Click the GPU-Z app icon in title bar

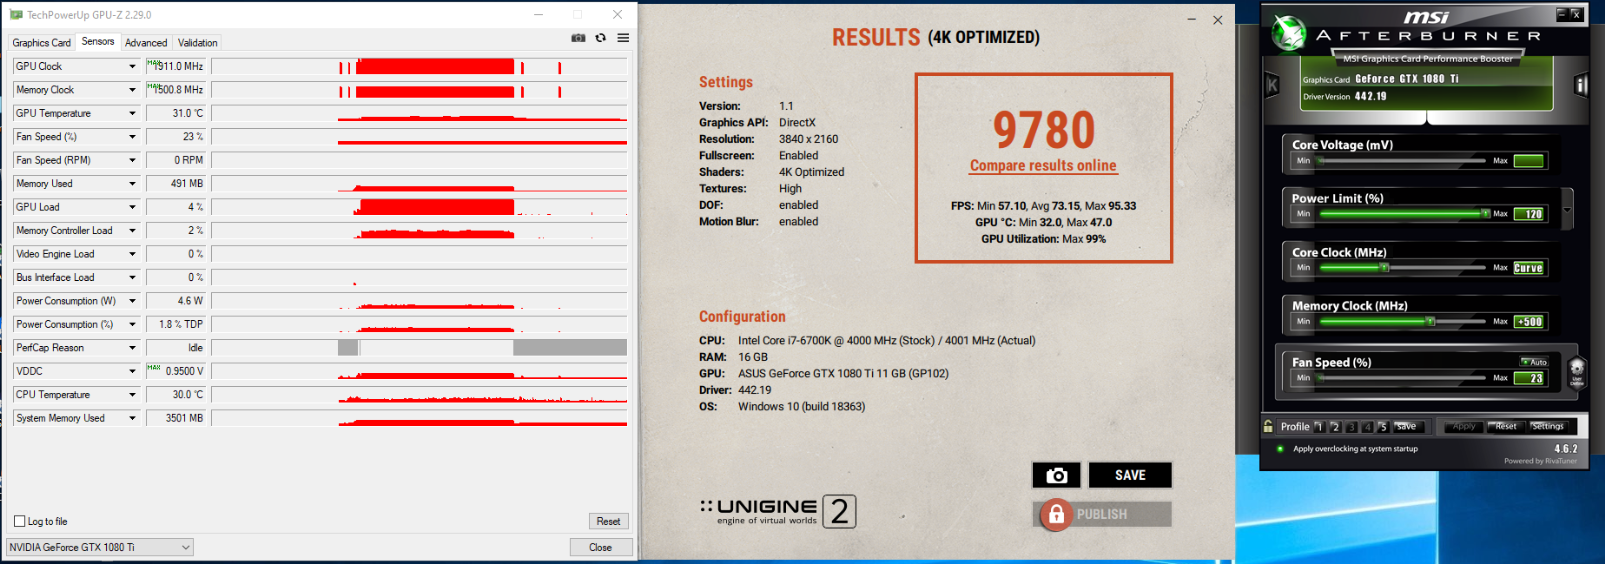(x=16, y=15)
